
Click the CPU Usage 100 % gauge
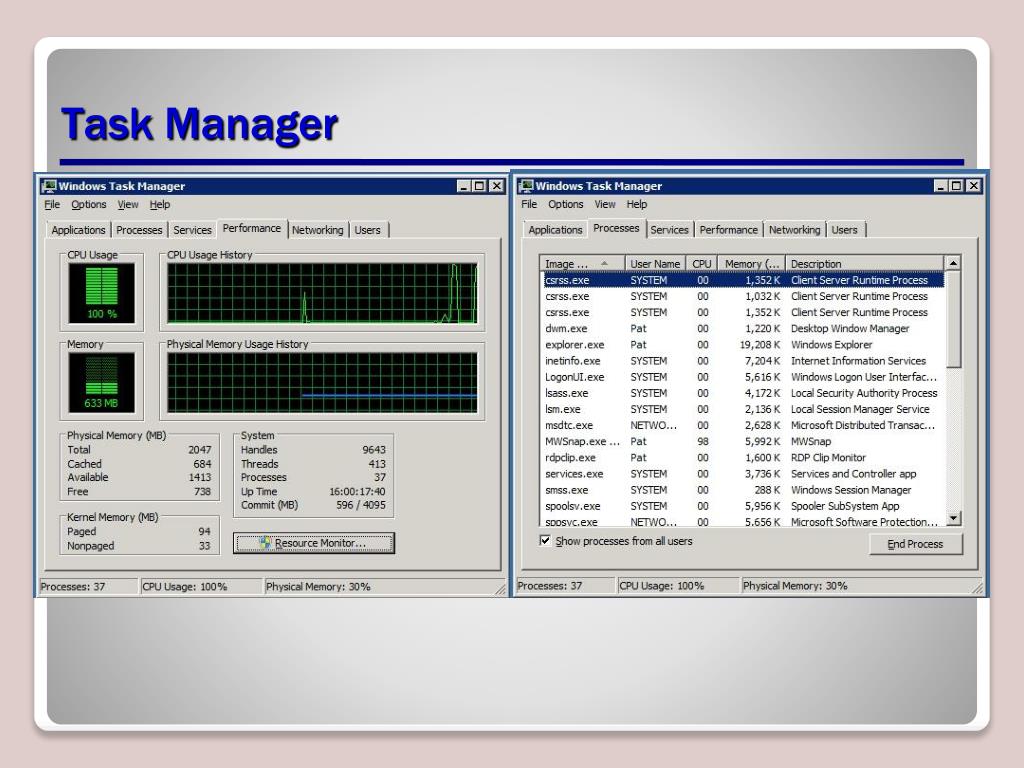coord(102,293)
